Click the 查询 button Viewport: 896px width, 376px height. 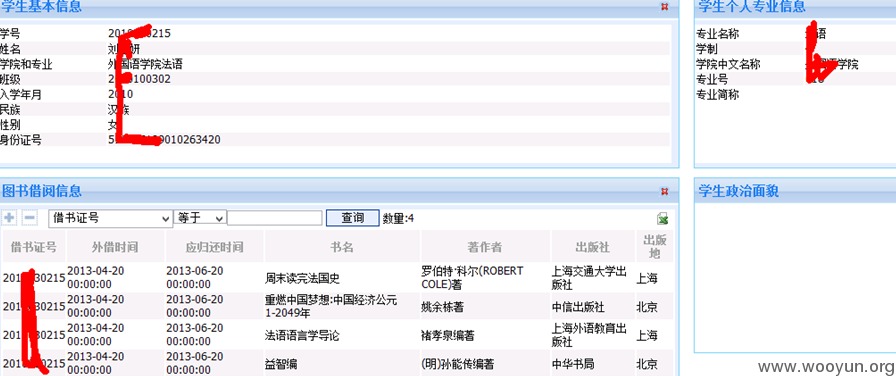[x=353, y=218]
